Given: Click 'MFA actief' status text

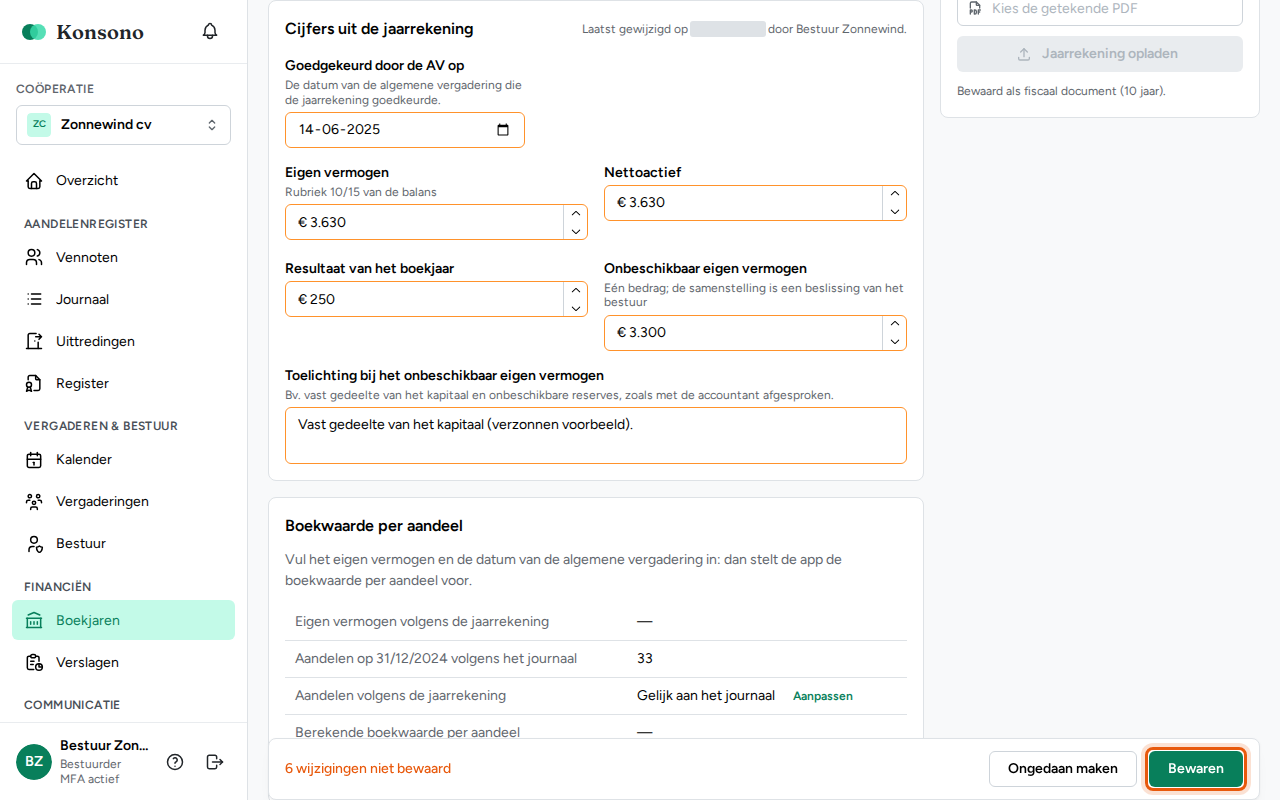Looking at the screenshot, I should point(90,779).
